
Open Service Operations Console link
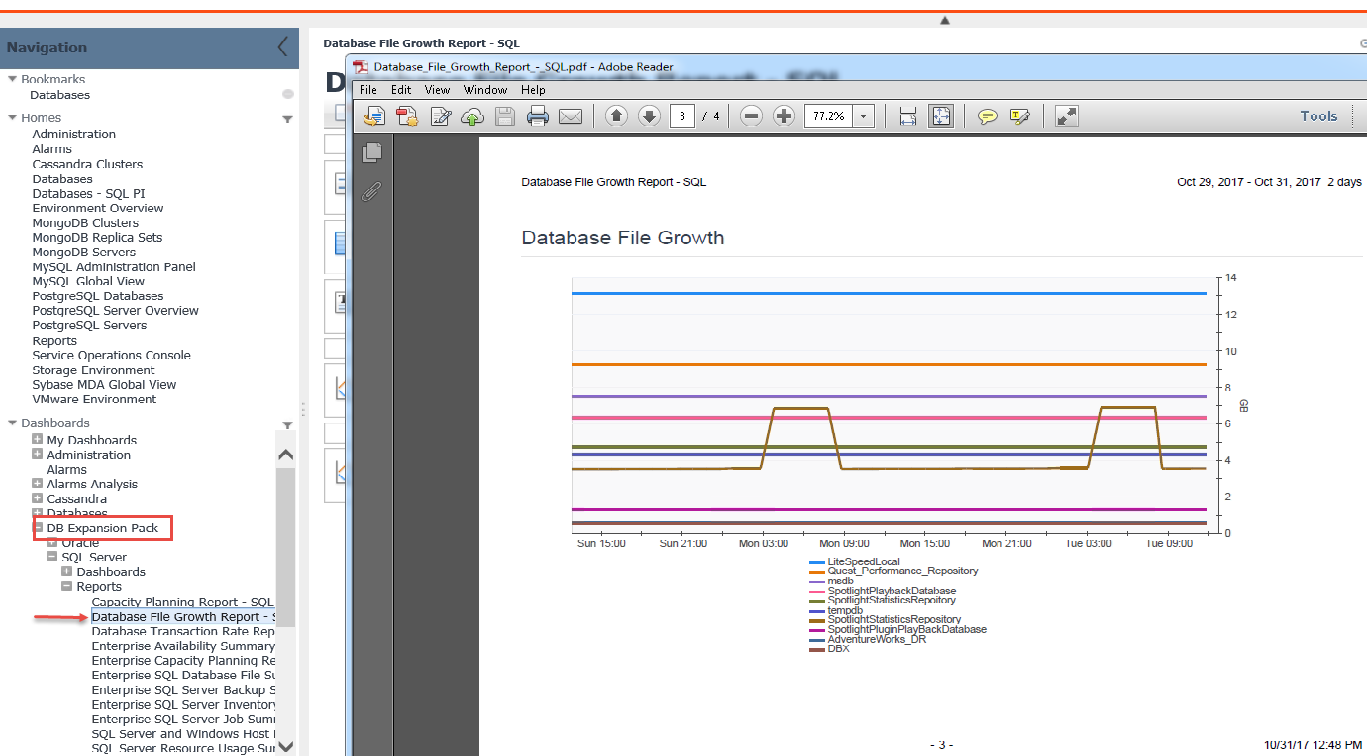[x=111, y=355]
